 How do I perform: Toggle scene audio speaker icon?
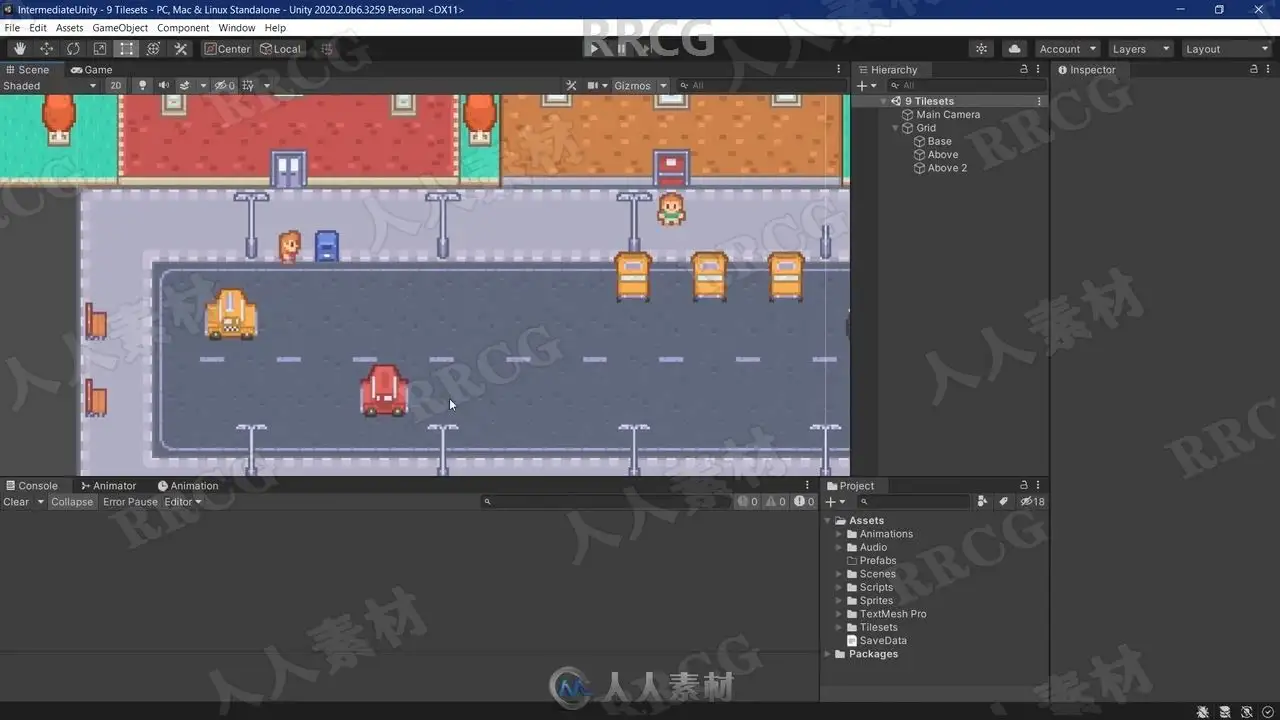pos(164,86)
